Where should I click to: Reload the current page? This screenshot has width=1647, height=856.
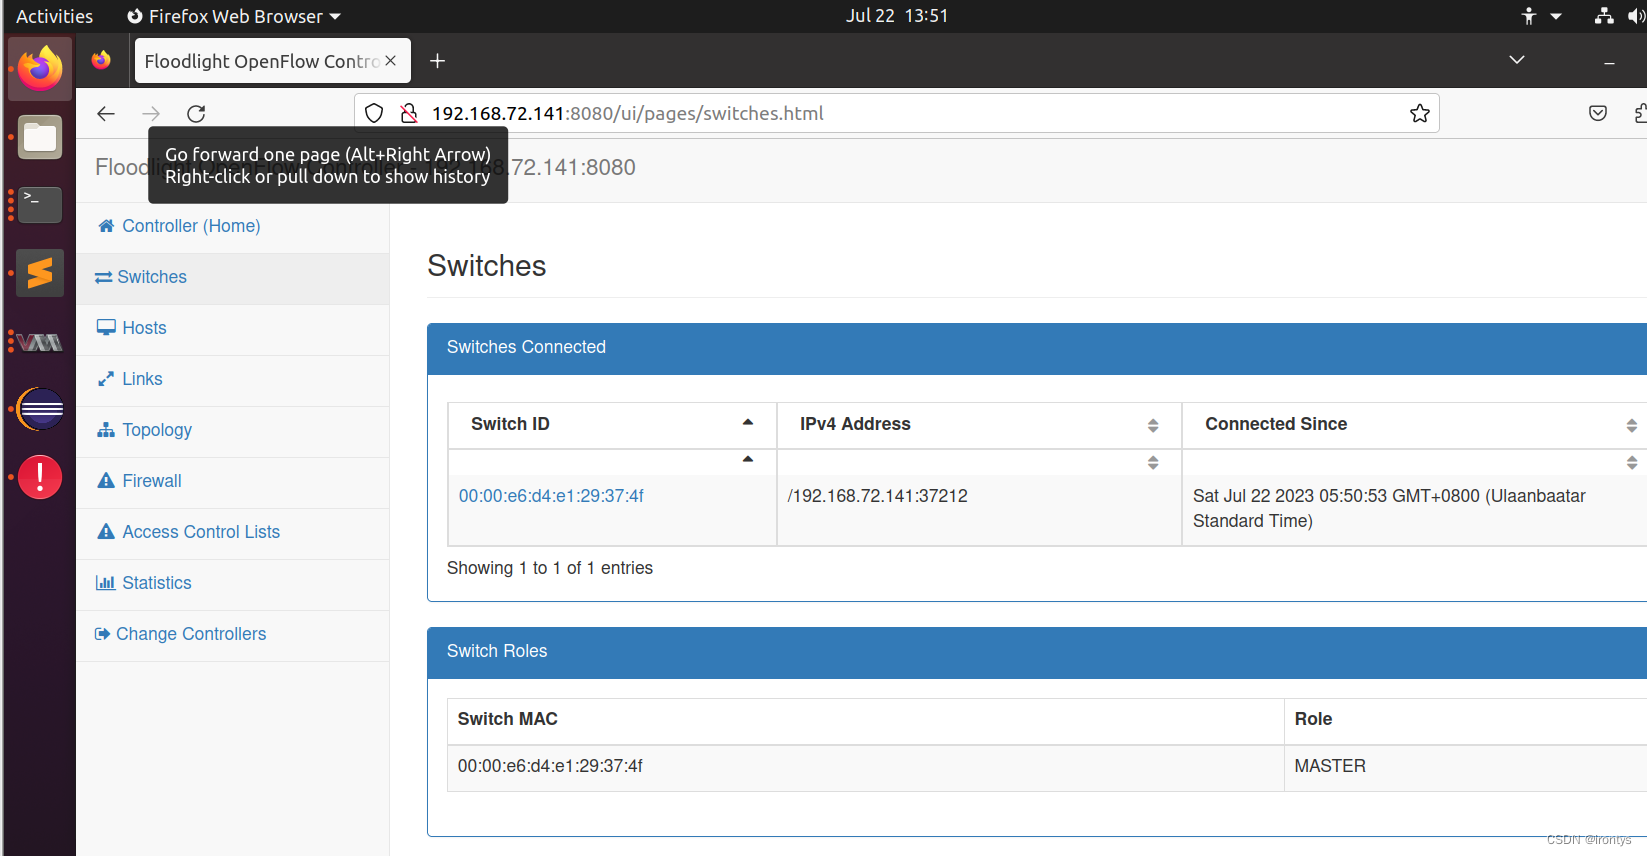[x=196, y=113]
